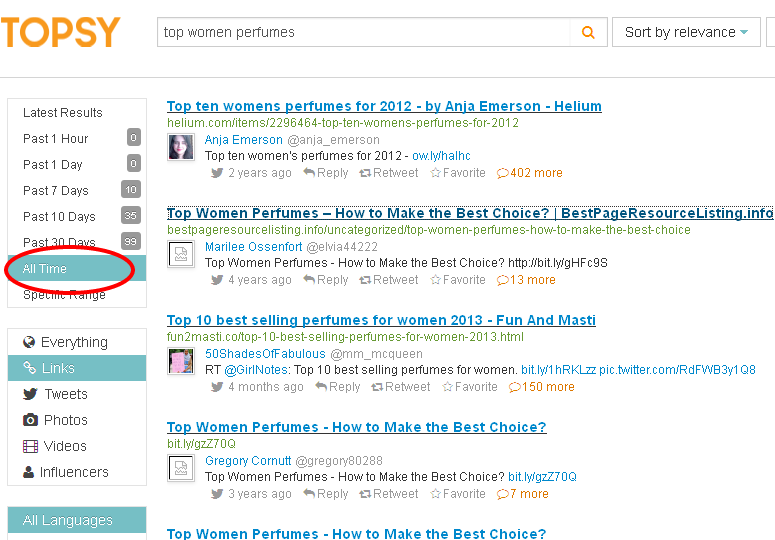Click the Reply arrow on Anja Emerson's tweet

(326, 173)
